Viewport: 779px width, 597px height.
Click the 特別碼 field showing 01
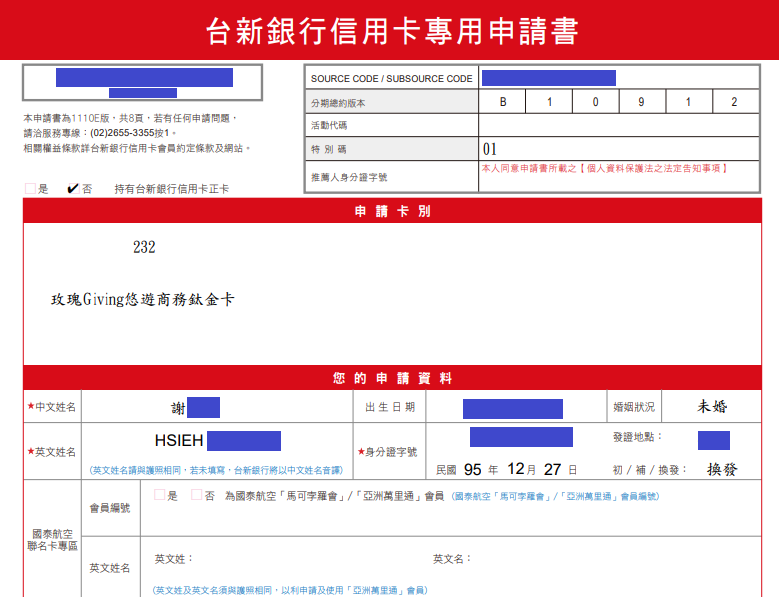(619, 149)
